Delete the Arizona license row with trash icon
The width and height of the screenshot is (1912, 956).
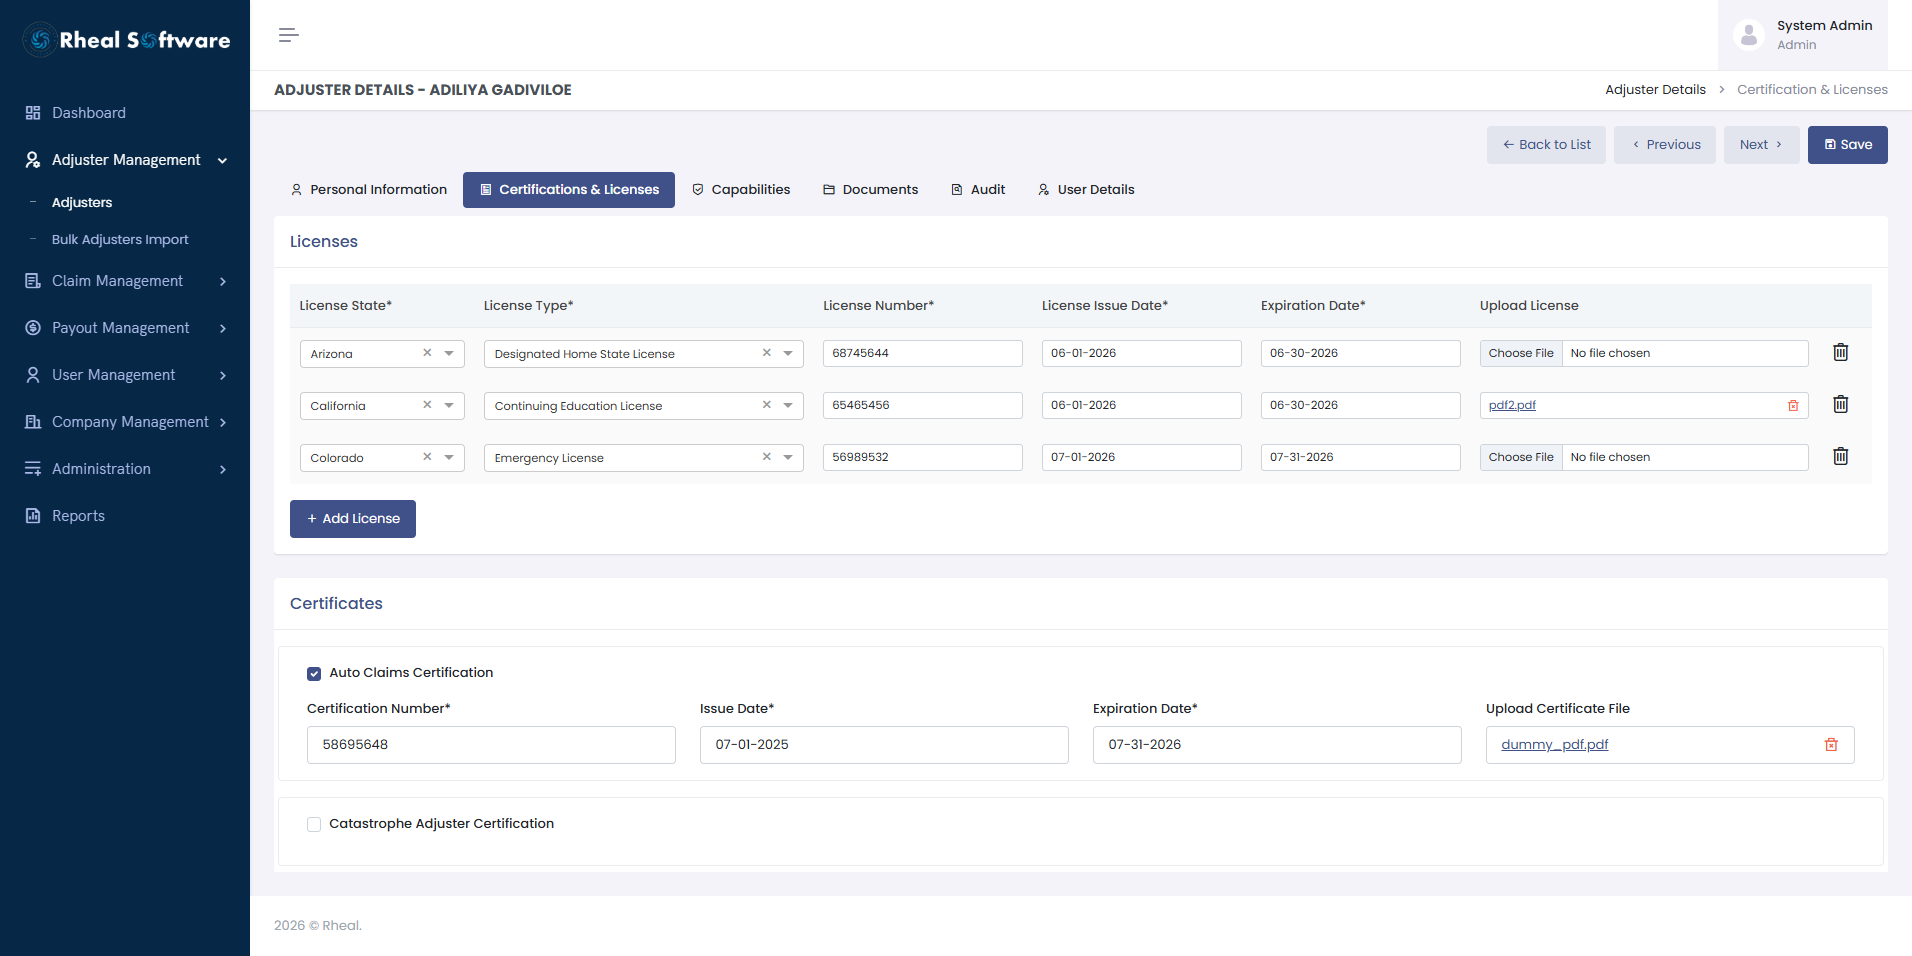pyautogui.click(x=1840, y=353)
